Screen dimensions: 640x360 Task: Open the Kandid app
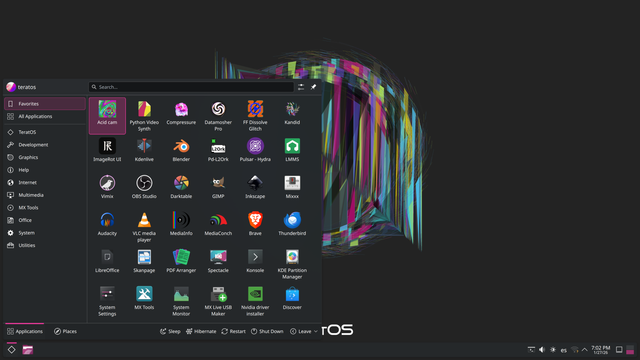click(292, 116)
